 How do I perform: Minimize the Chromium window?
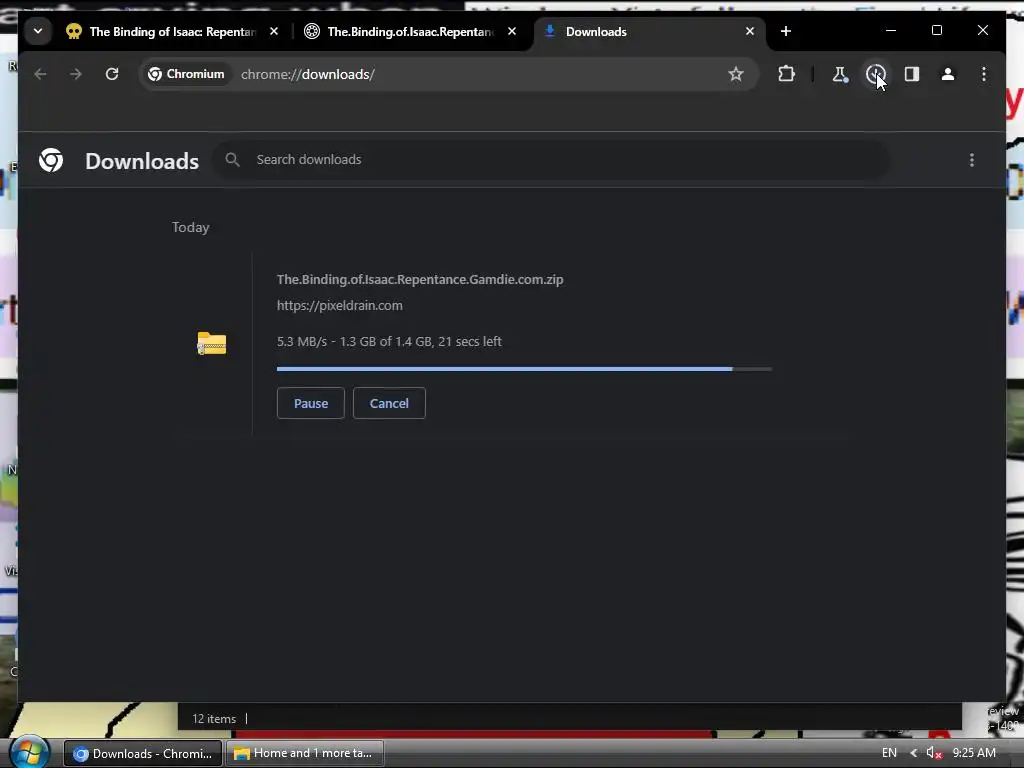coord(891,31)
